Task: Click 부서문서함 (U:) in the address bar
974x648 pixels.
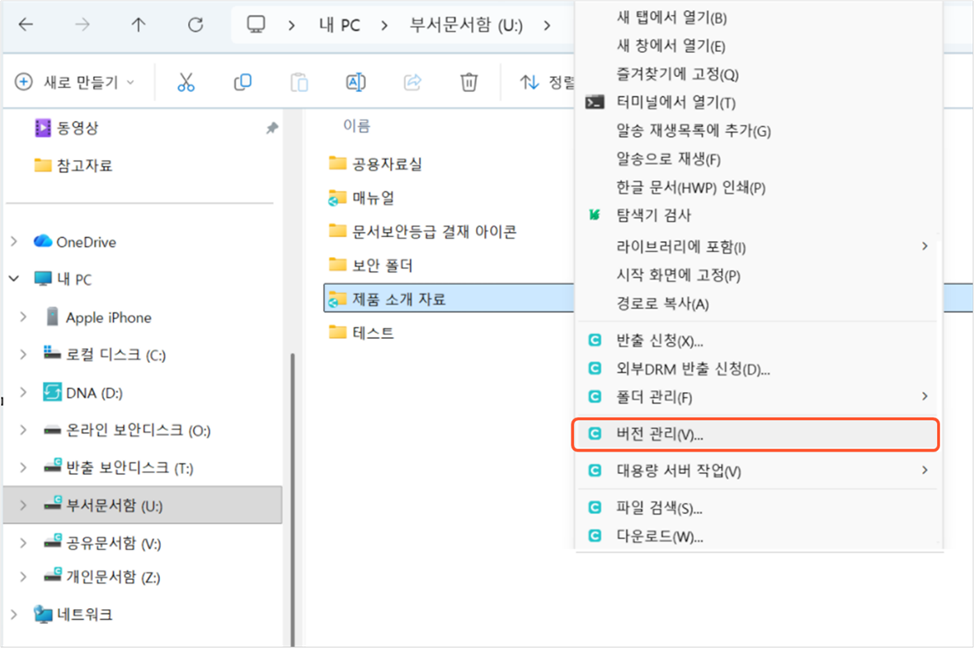Action: pyautogui.click(x=466, y=25)
